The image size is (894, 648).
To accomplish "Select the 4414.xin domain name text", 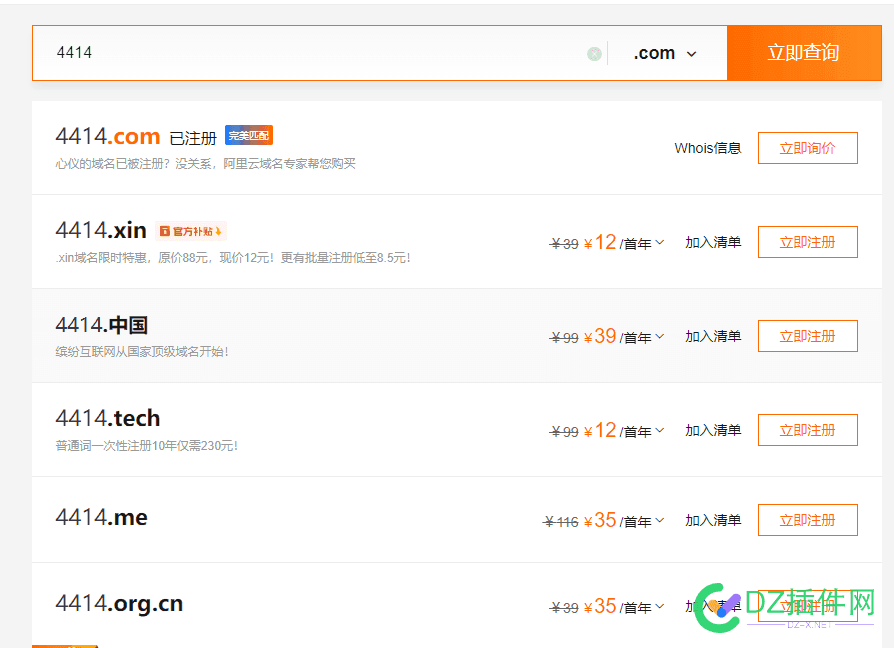I will click(101, 230).
